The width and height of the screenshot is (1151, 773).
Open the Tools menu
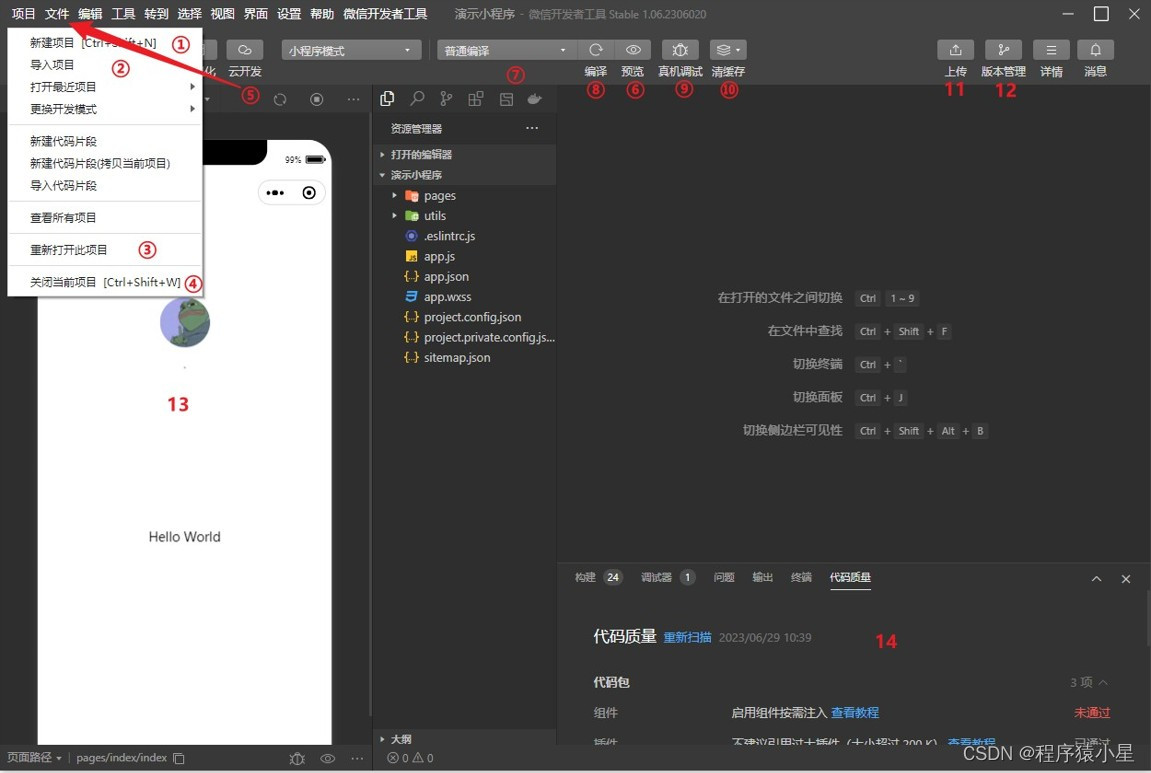(x=123, y=14)
